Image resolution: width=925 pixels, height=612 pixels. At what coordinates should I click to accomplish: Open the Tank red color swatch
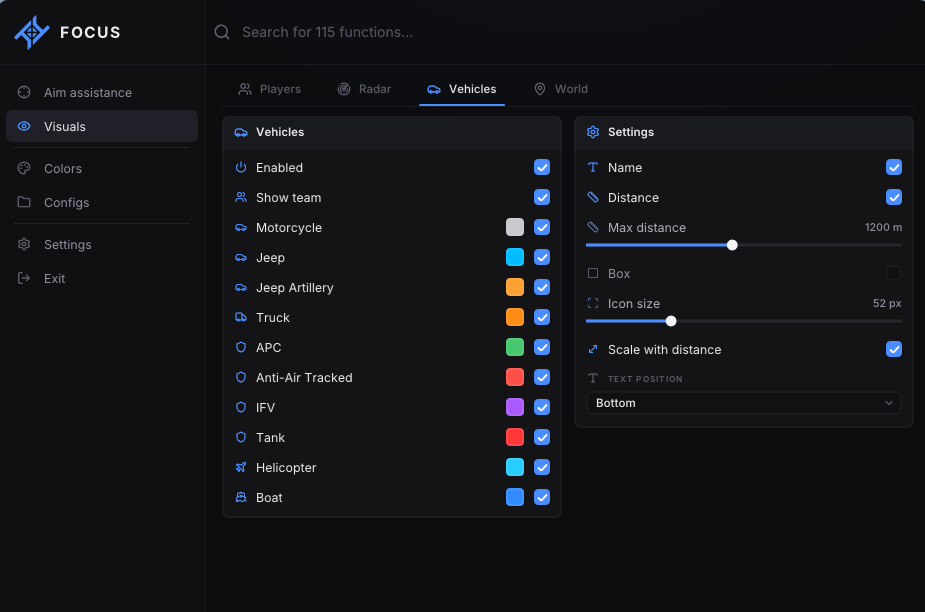pos(514,437)
